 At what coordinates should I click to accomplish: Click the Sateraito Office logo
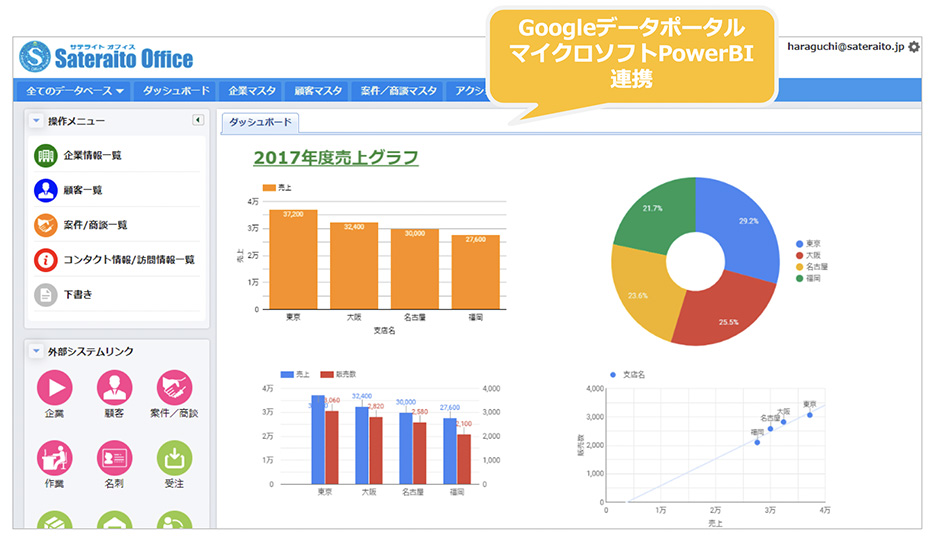tap(106, 57)
